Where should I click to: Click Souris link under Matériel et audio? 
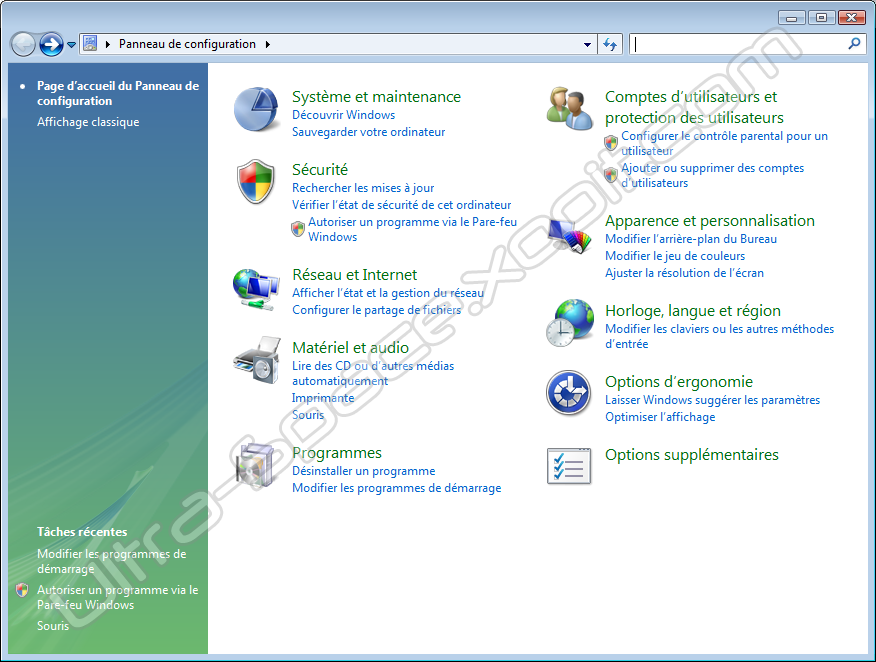tap(308, 415)
